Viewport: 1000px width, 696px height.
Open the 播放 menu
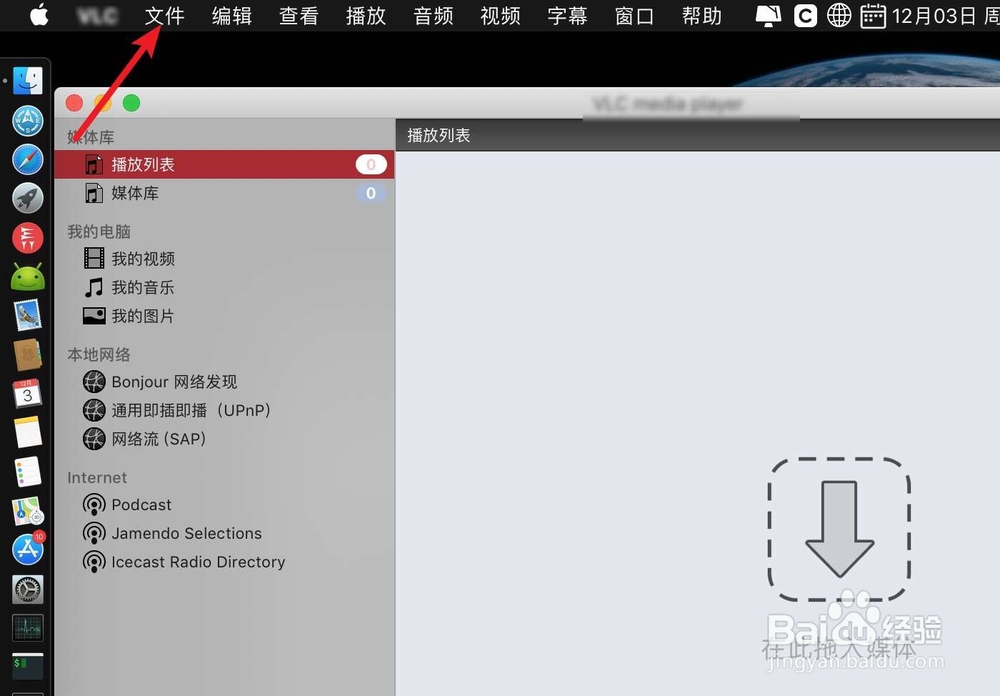point(366,16)
